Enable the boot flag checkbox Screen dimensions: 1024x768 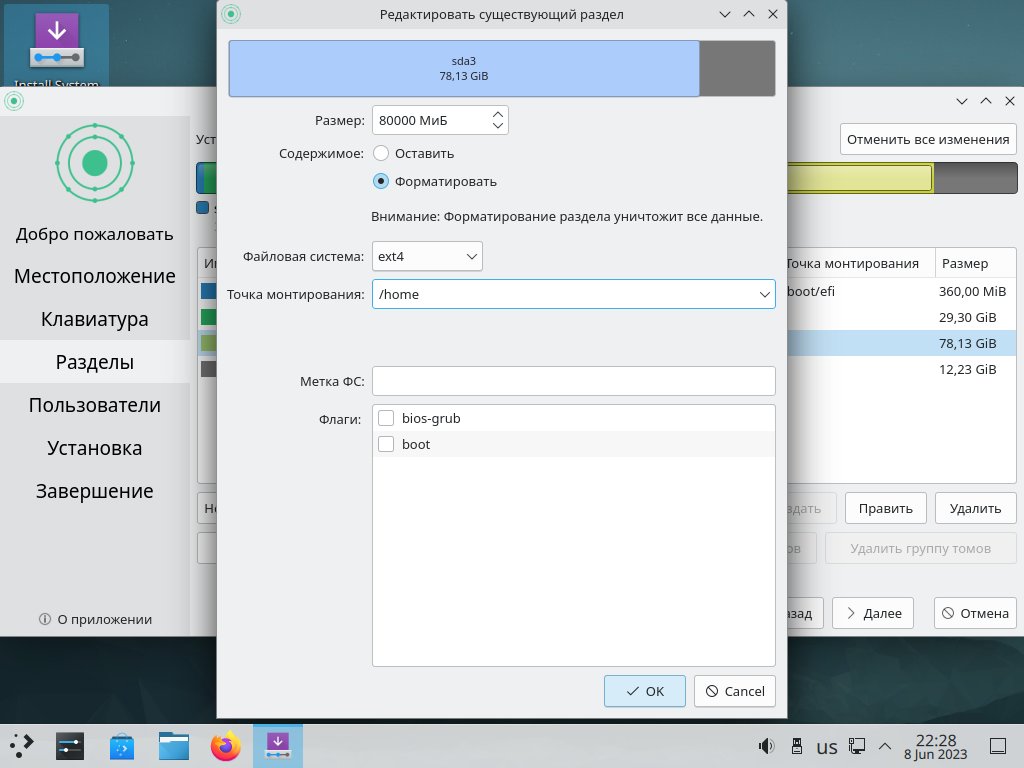coord(386,444)
